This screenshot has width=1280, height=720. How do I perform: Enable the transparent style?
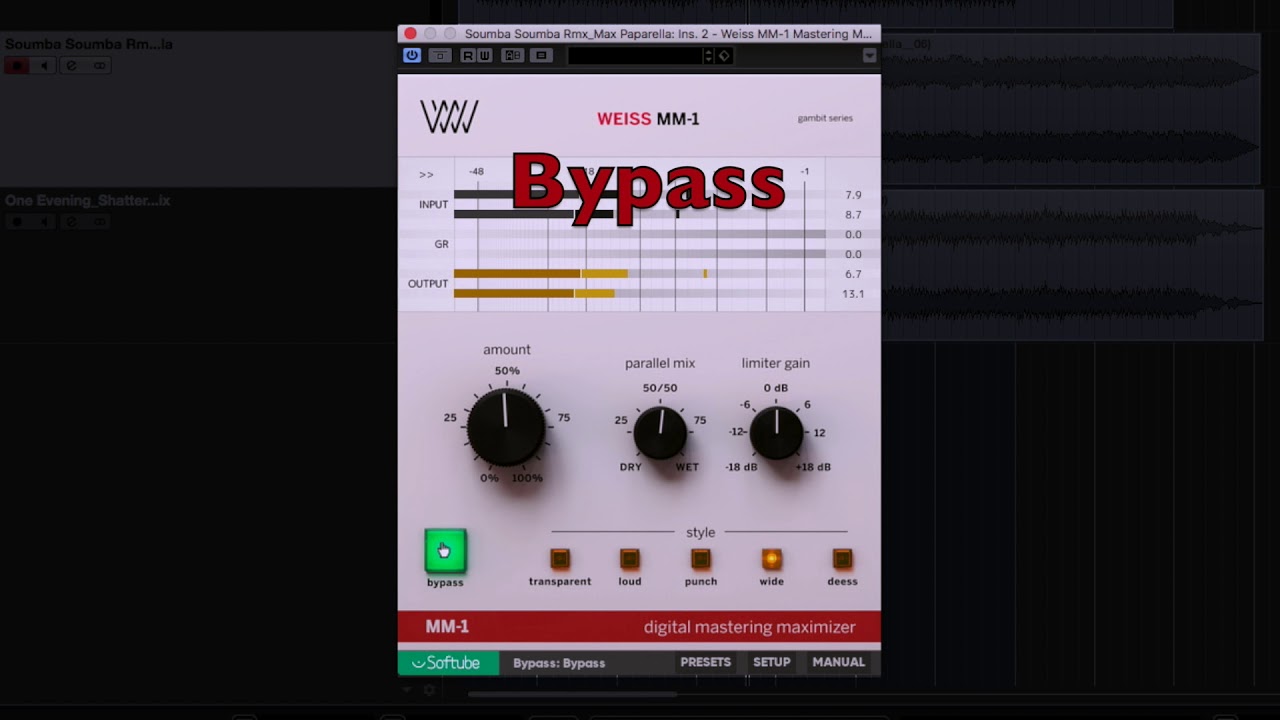pos(560,559)
